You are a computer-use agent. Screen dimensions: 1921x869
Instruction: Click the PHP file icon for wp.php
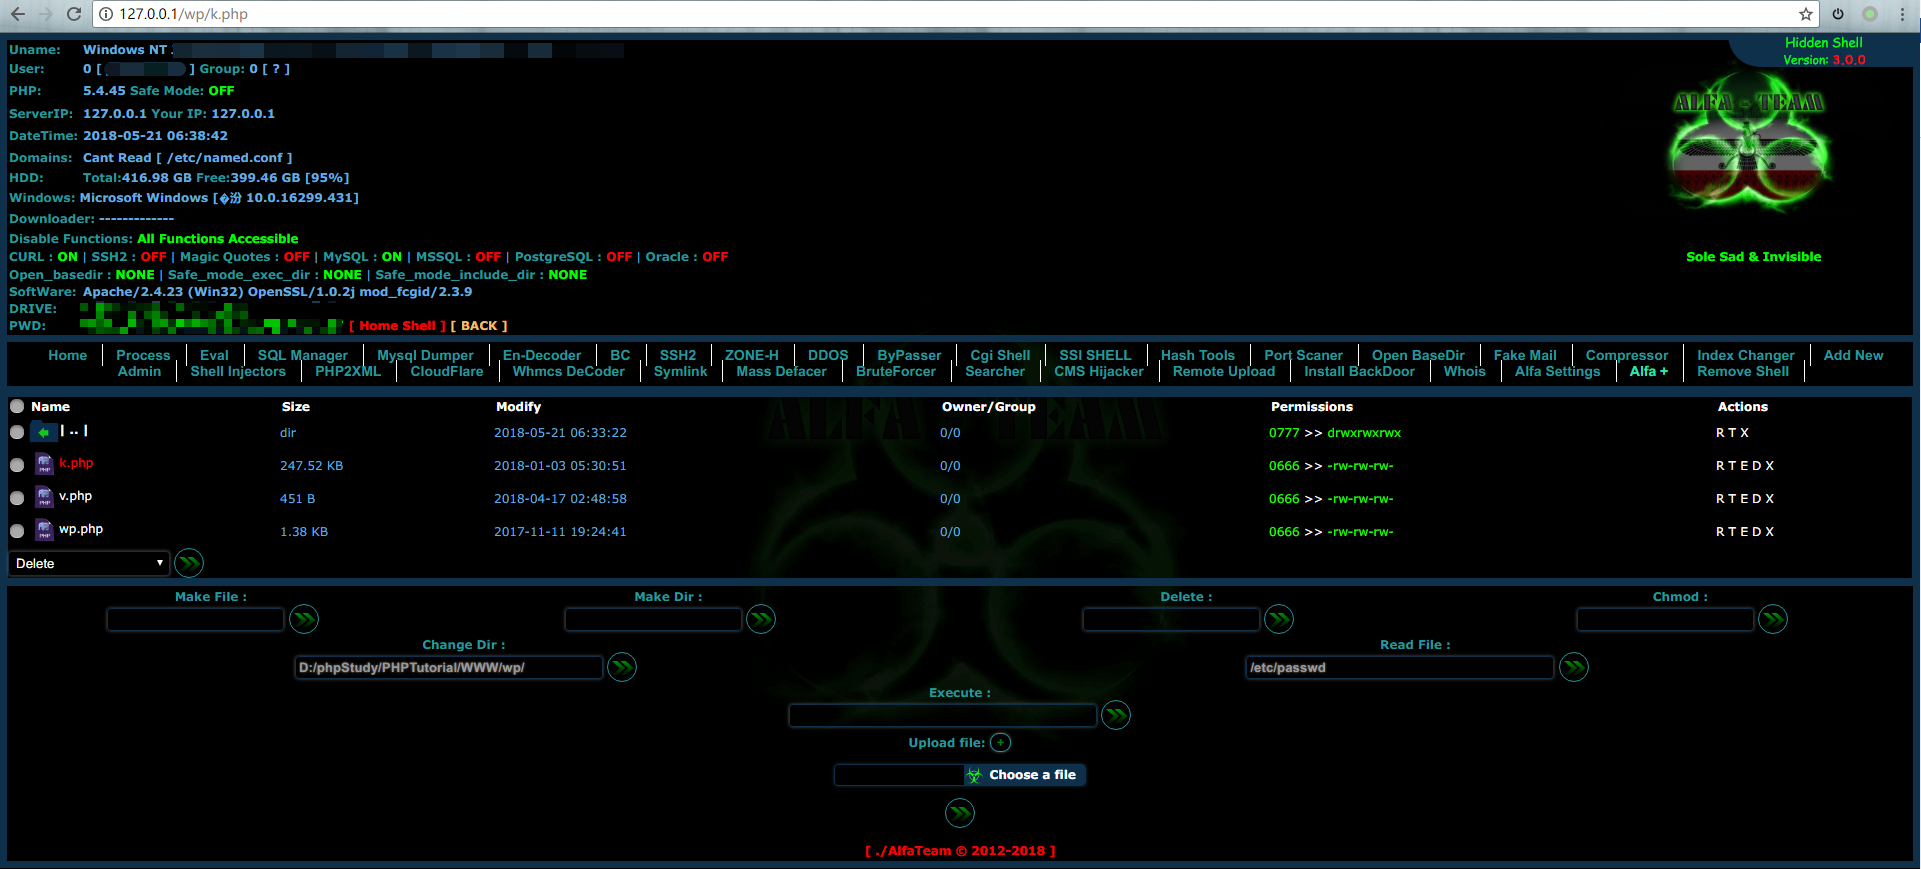click(x=44, y=530)
